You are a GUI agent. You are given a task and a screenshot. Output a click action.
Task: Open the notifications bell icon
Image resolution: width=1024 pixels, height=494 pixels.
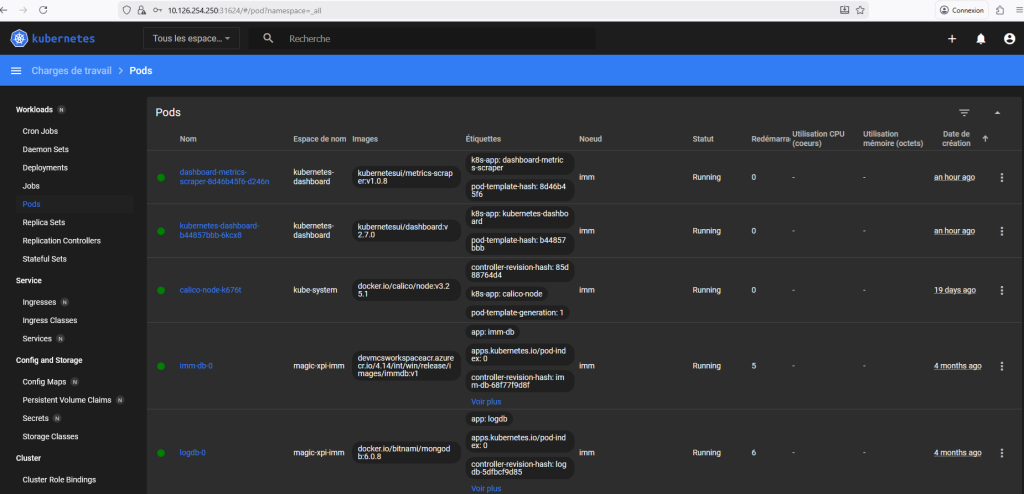(x=981, y=39)
